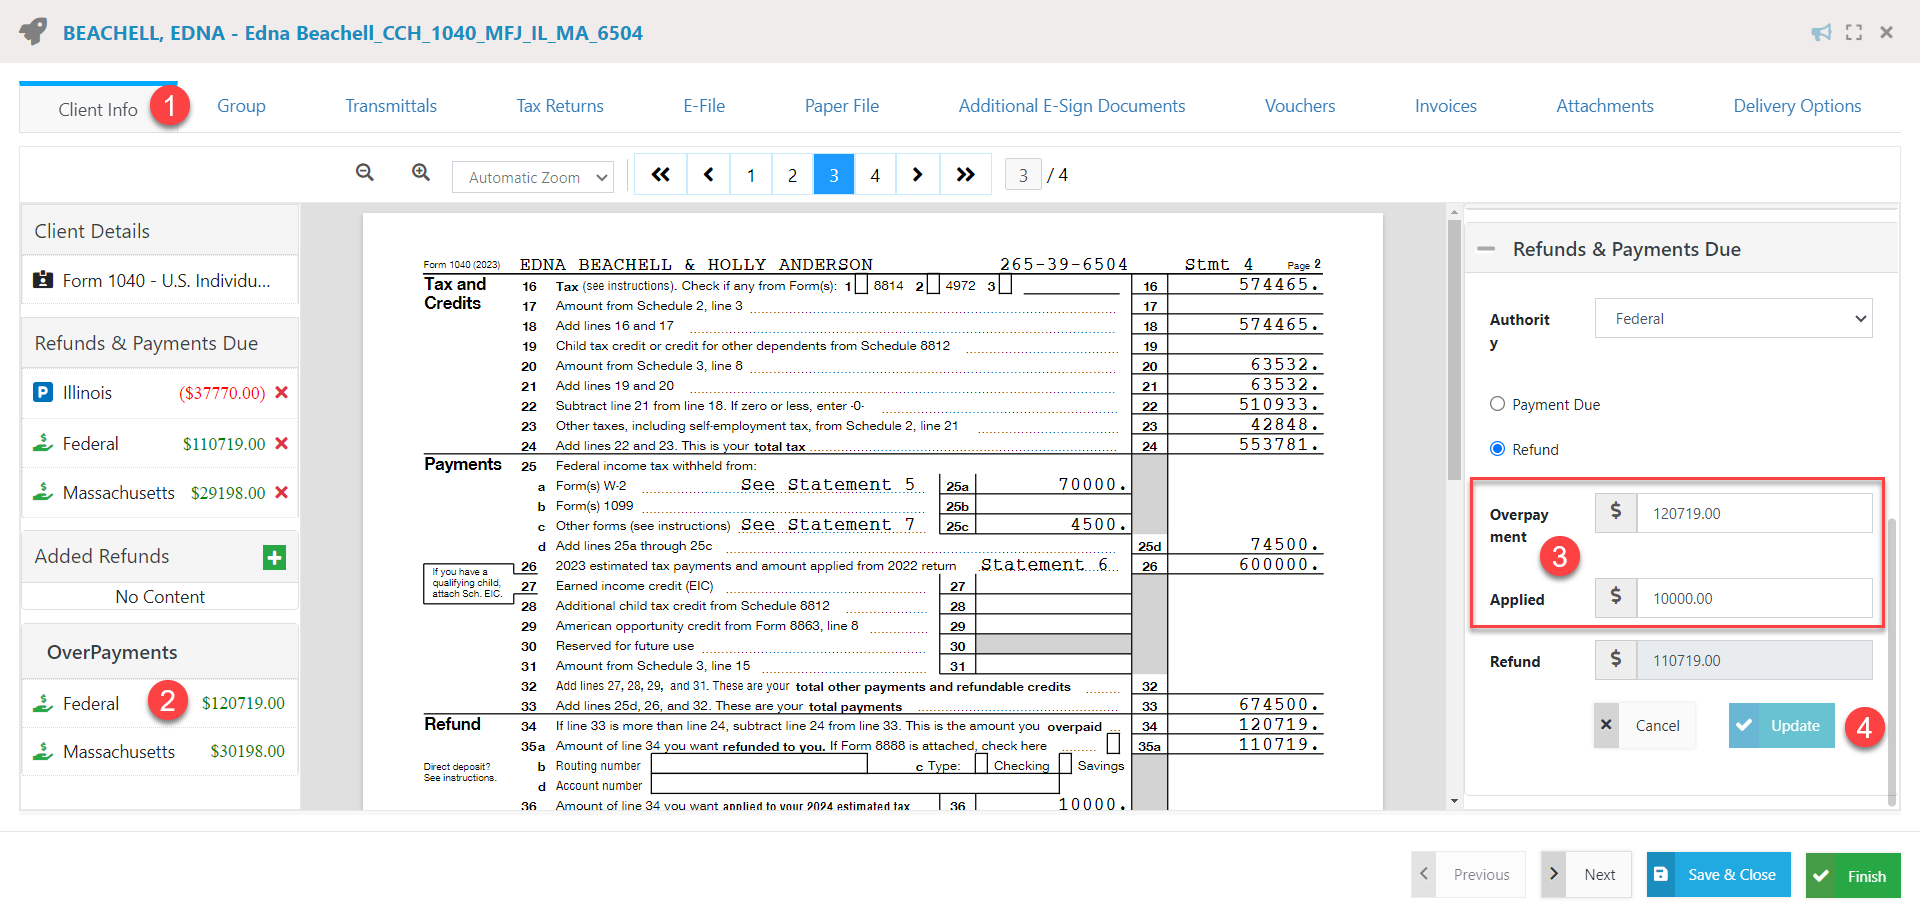The width and height of the screenshot is (1920, 919).
Task: Jump to the last page of the form
Action: coord(965,173)
